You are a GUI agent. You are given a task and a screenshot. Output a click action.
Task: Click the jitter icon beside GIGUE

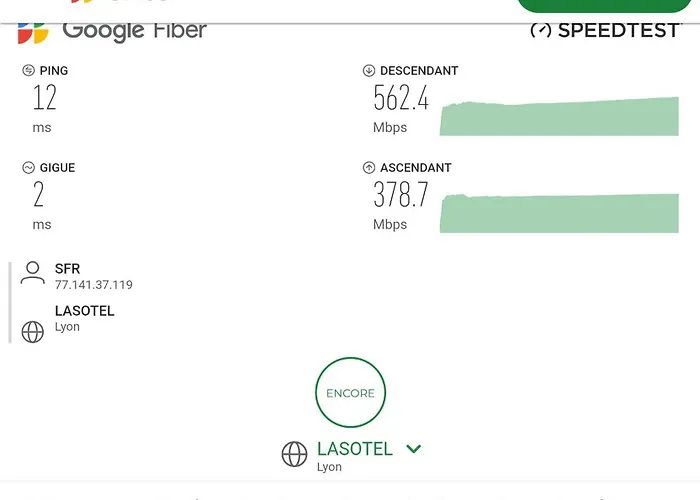pyautogui.click(x=28, y=168)
